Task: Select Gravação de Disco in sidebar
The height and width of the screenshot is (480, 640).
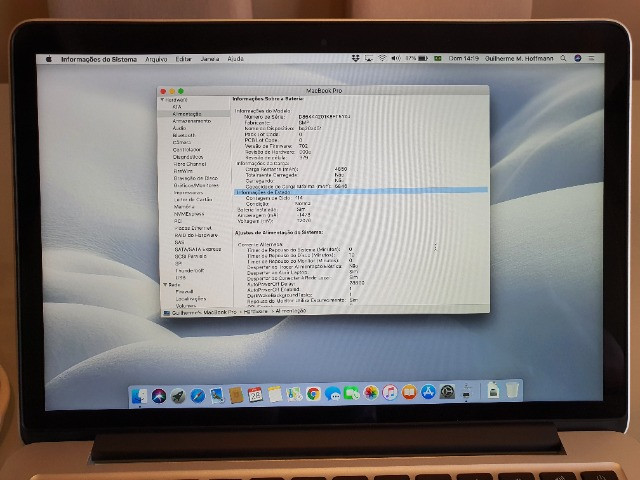Action: 196,178
